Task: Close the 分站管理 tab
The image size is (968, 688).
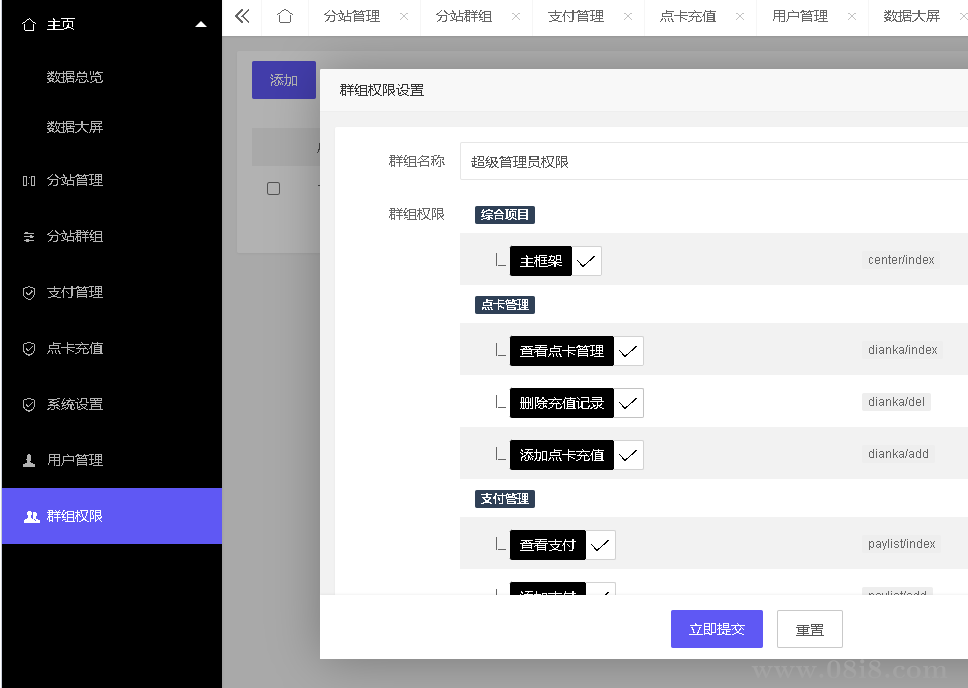Action: coord(403,17)
